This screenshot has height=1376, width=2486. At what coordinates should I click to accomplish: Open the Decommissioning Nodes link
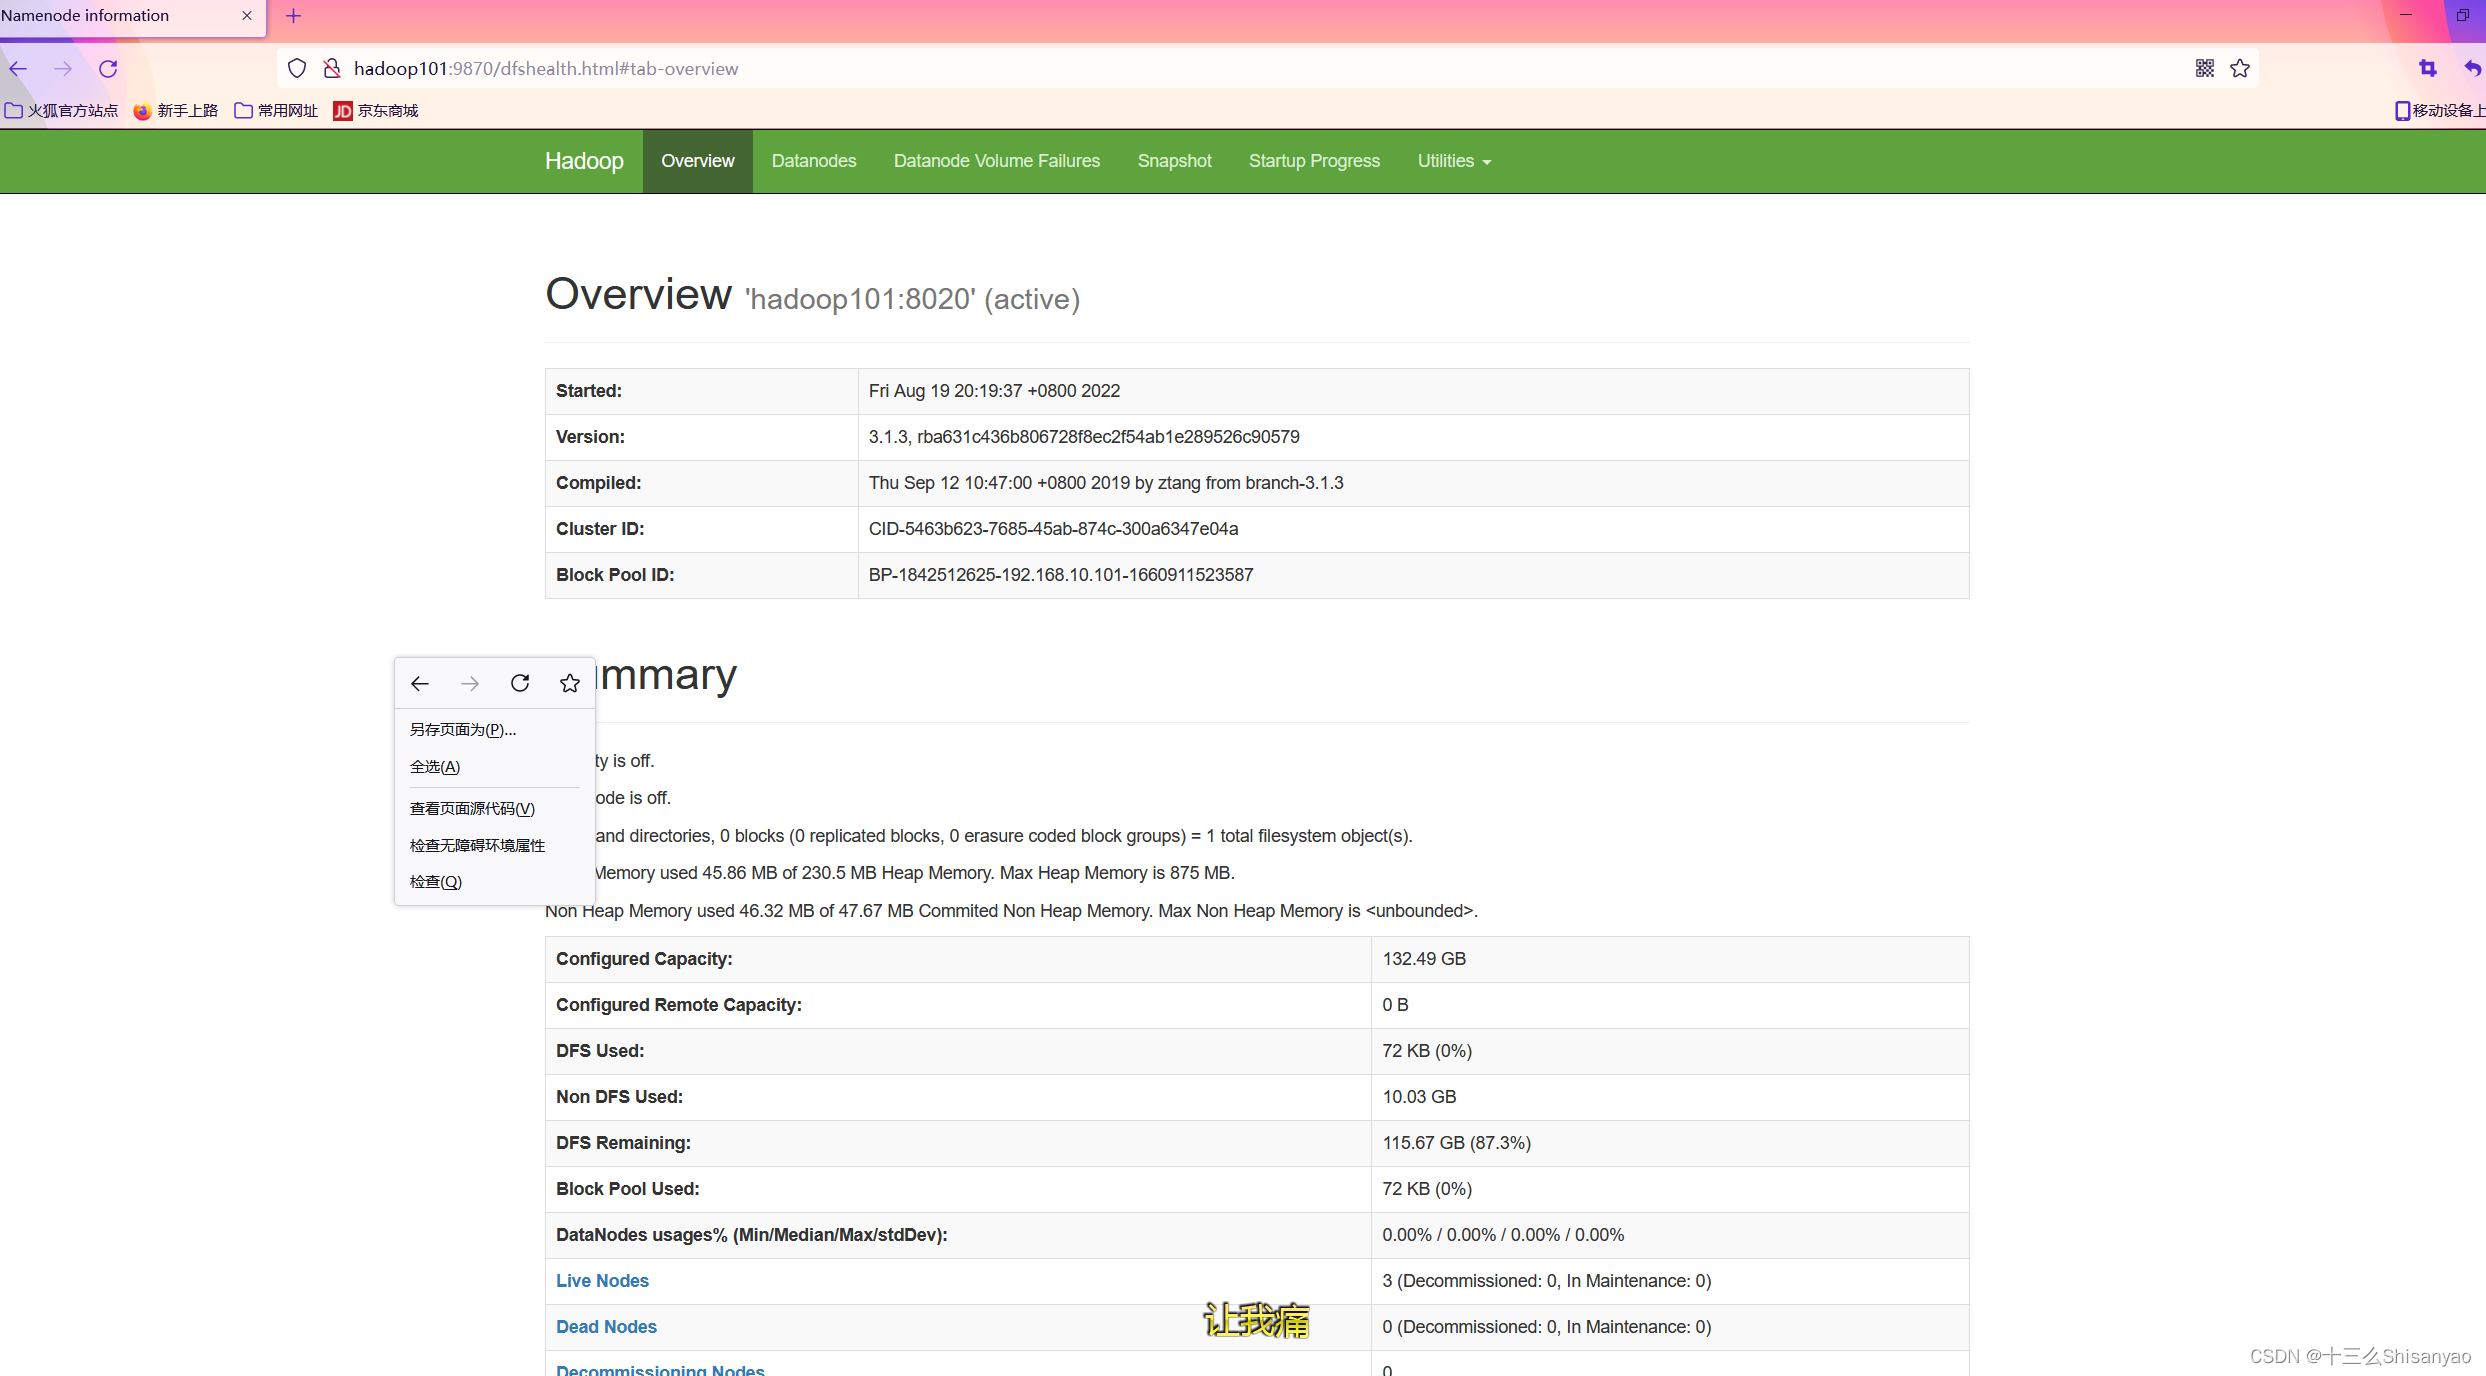point(660,1369)
